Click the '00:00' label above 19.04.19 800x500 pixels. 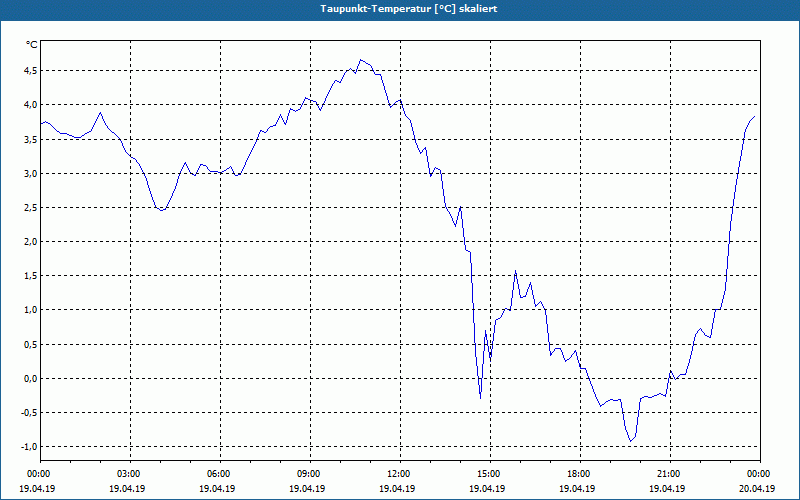click(x=37, y=474)
